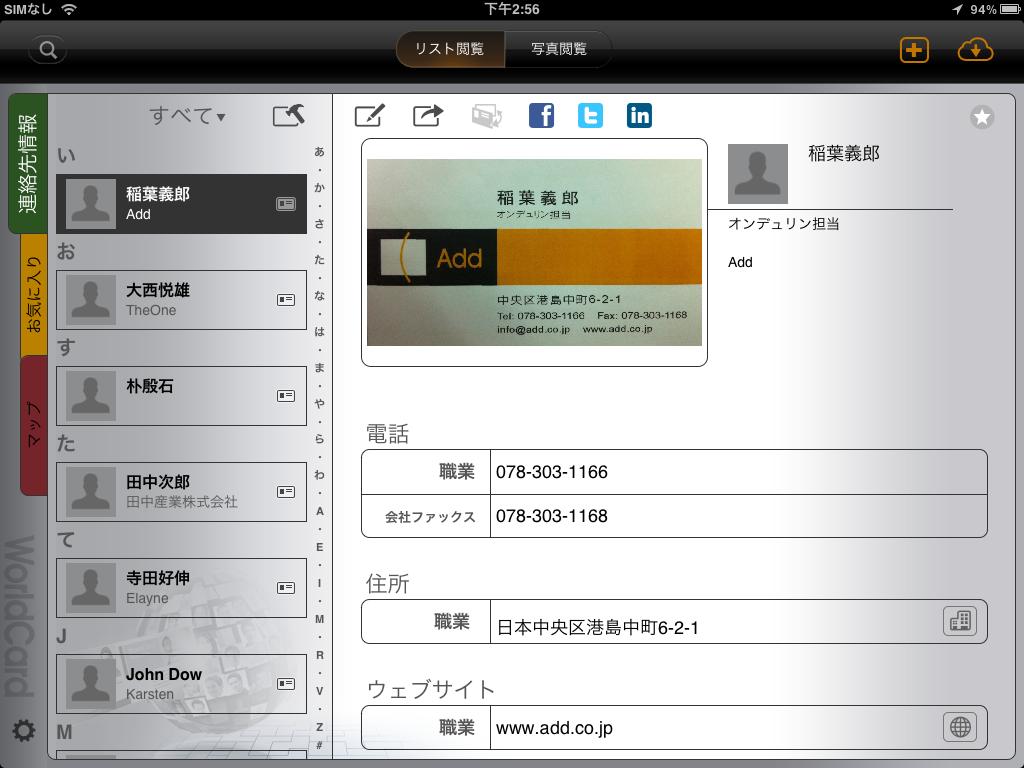
Task: Open the お気に入り side tab
Action: click(33, 295)
